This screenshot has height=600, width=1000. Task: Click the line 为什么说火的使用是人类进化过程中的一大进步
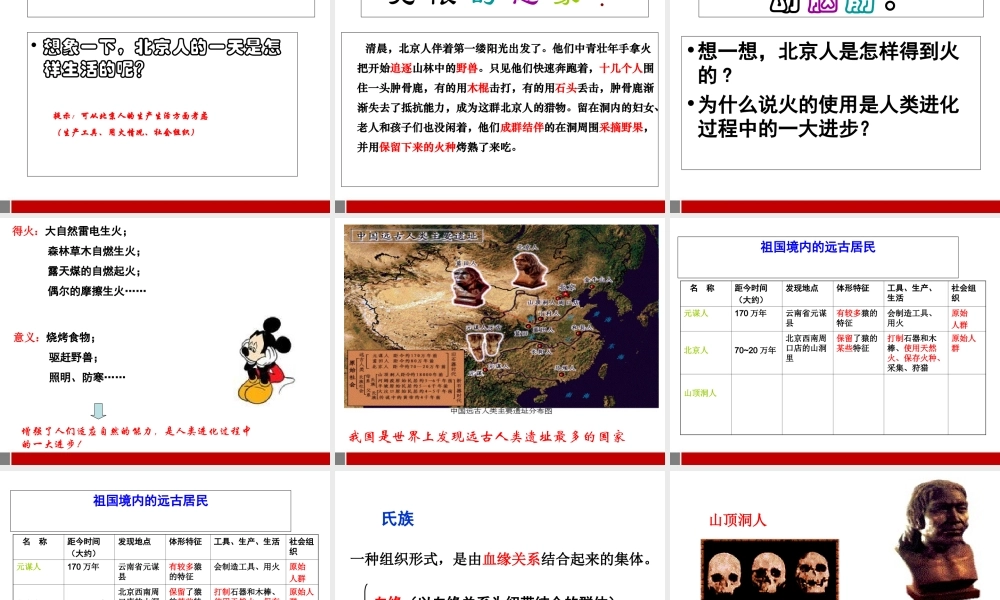point(827,117)
